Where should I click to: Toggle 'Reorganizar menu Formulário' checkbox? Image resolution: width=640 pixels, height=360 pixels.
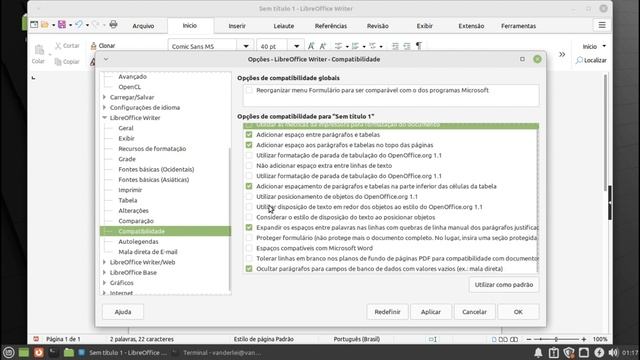[x=249, y=90]
